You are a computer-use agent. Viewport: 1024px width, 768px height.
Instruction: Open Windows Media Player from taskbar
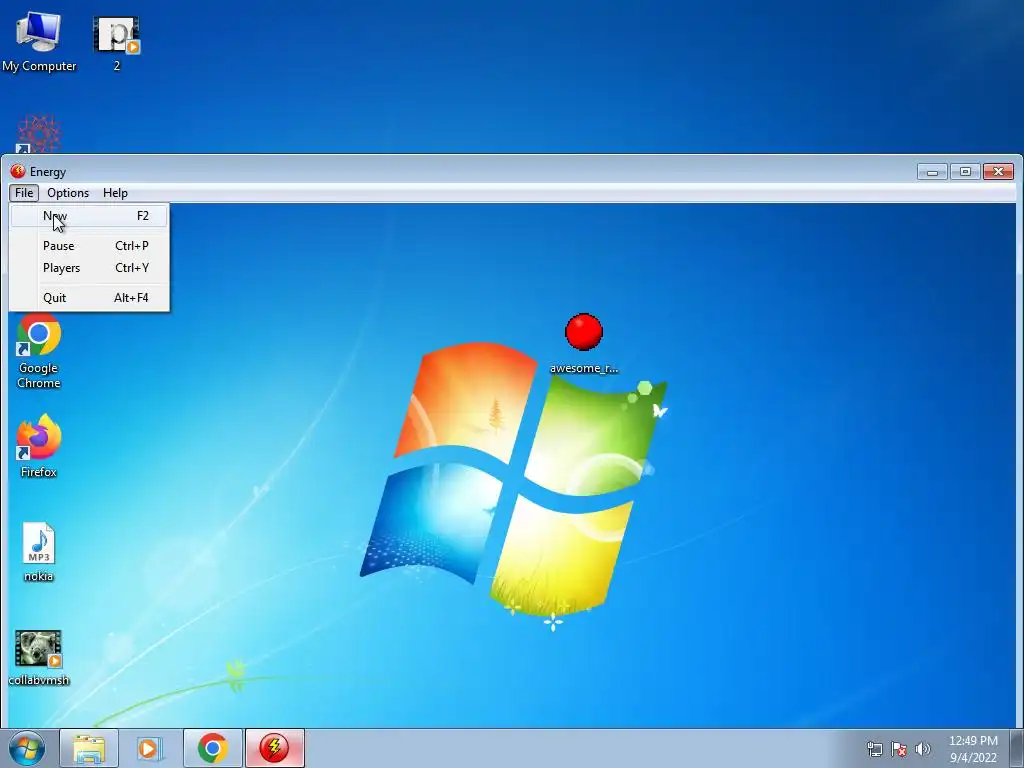(150, 748)
